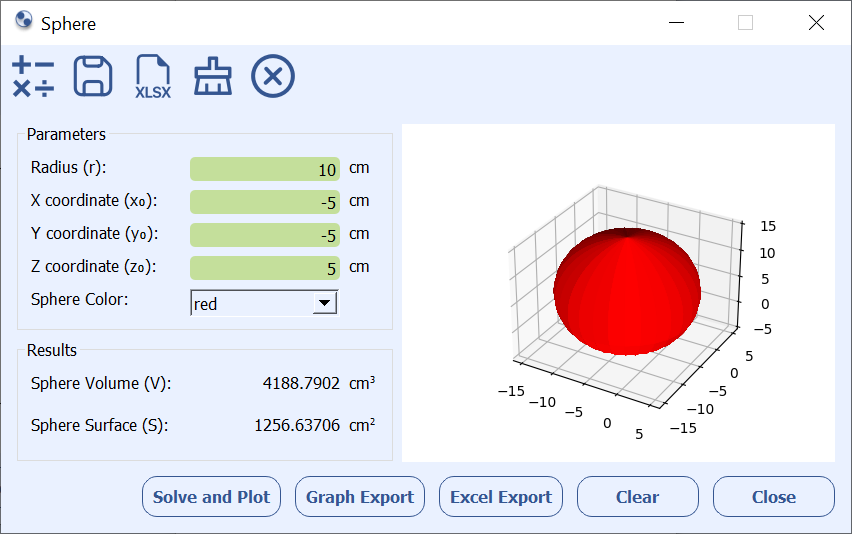The width and height of the screenshot is (852, 534).
Task: Click the XLSX export toolbar icon
Action: [x=153, y=77]
